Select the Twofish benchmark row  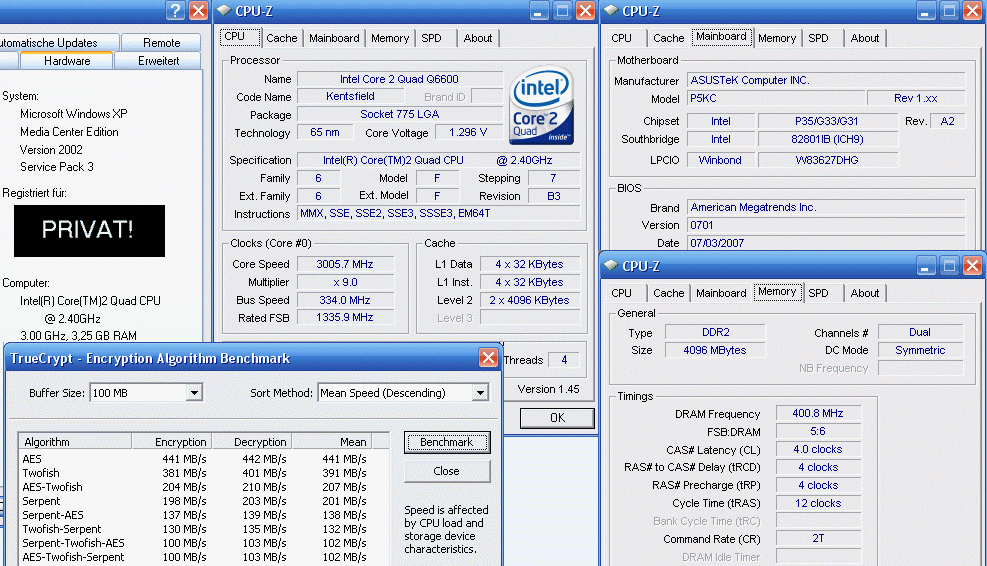(x=195, y=473)
